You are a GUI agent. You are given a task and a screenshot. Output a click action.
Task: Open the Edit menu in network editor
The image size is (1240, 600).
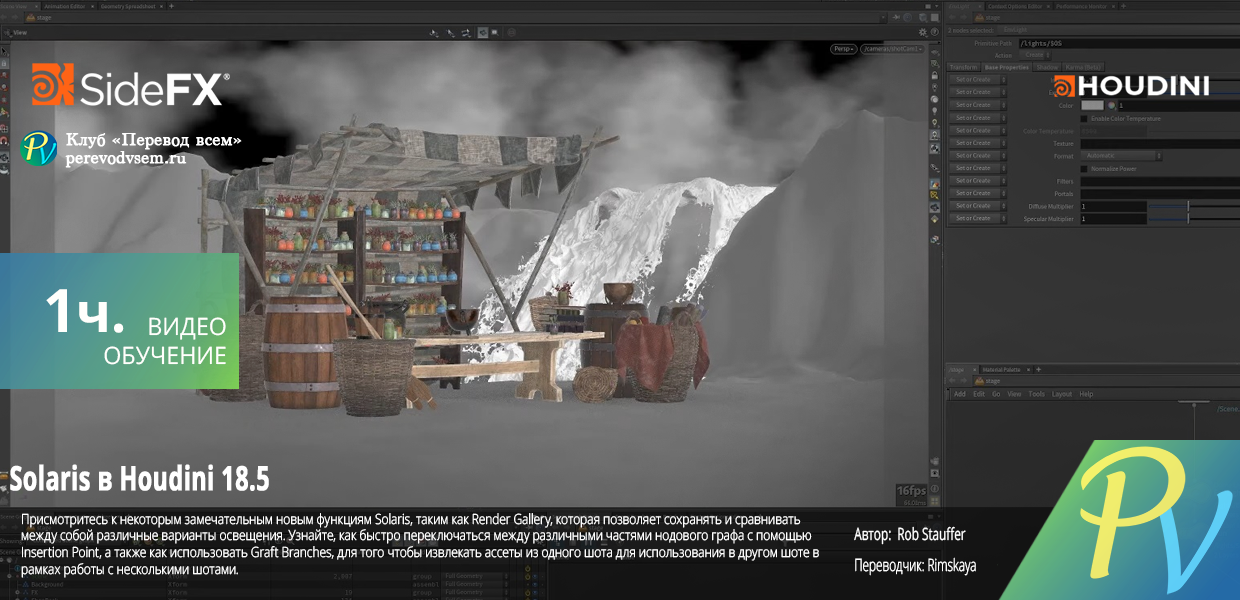point(979,394)
